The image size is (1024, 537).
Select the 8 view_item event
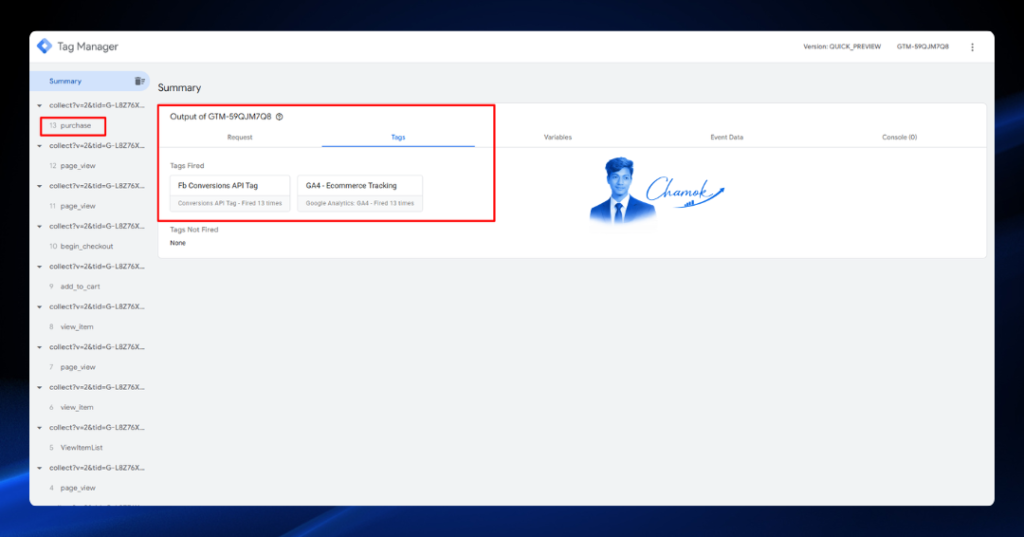pos(71,327)
